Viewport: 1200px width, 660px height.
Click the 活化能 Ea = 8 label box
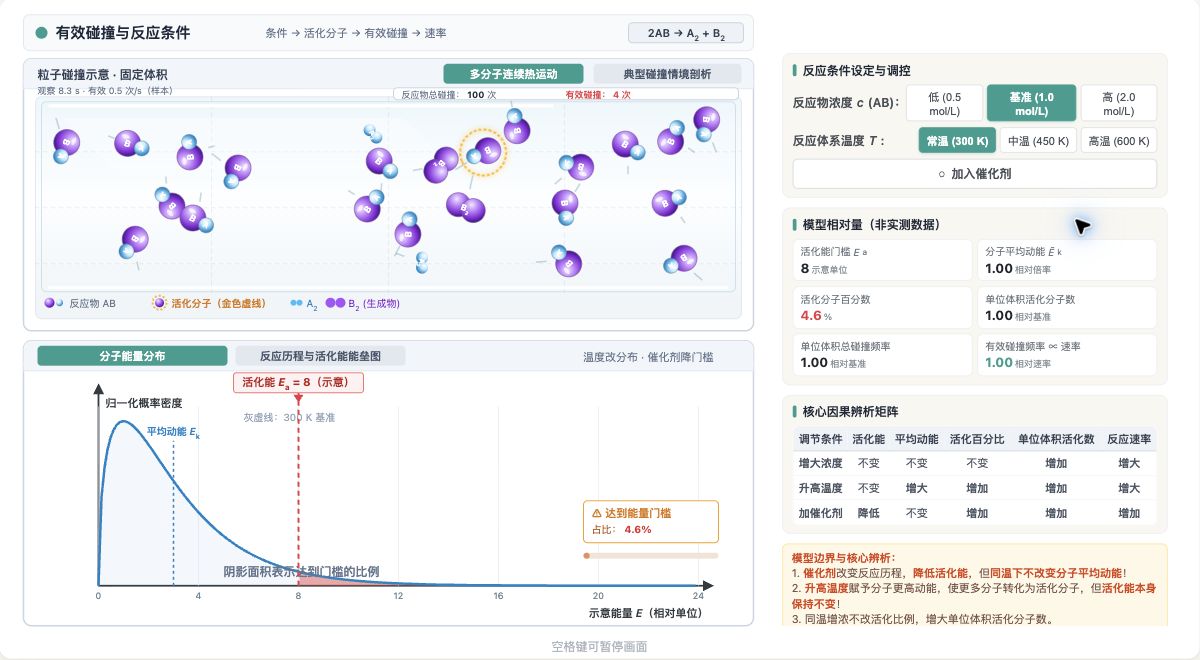click(x=298, y=382)
